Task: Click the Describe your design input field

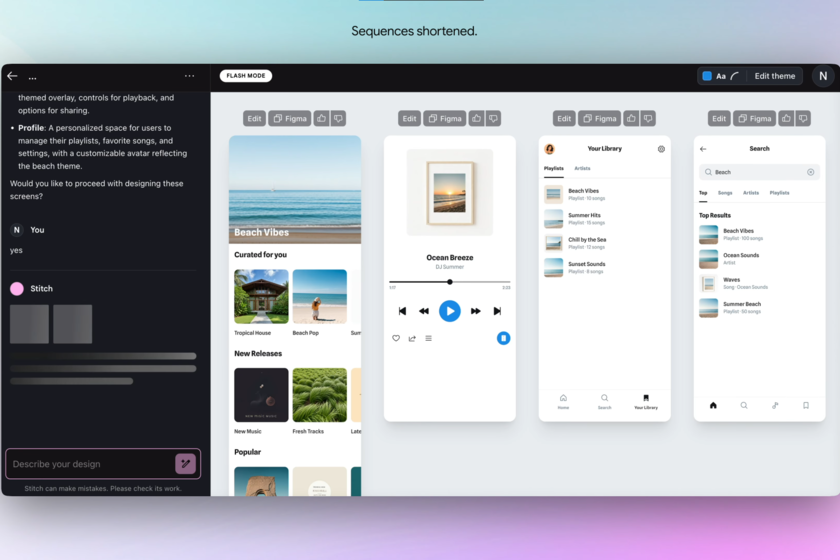Action: point(88,464)
